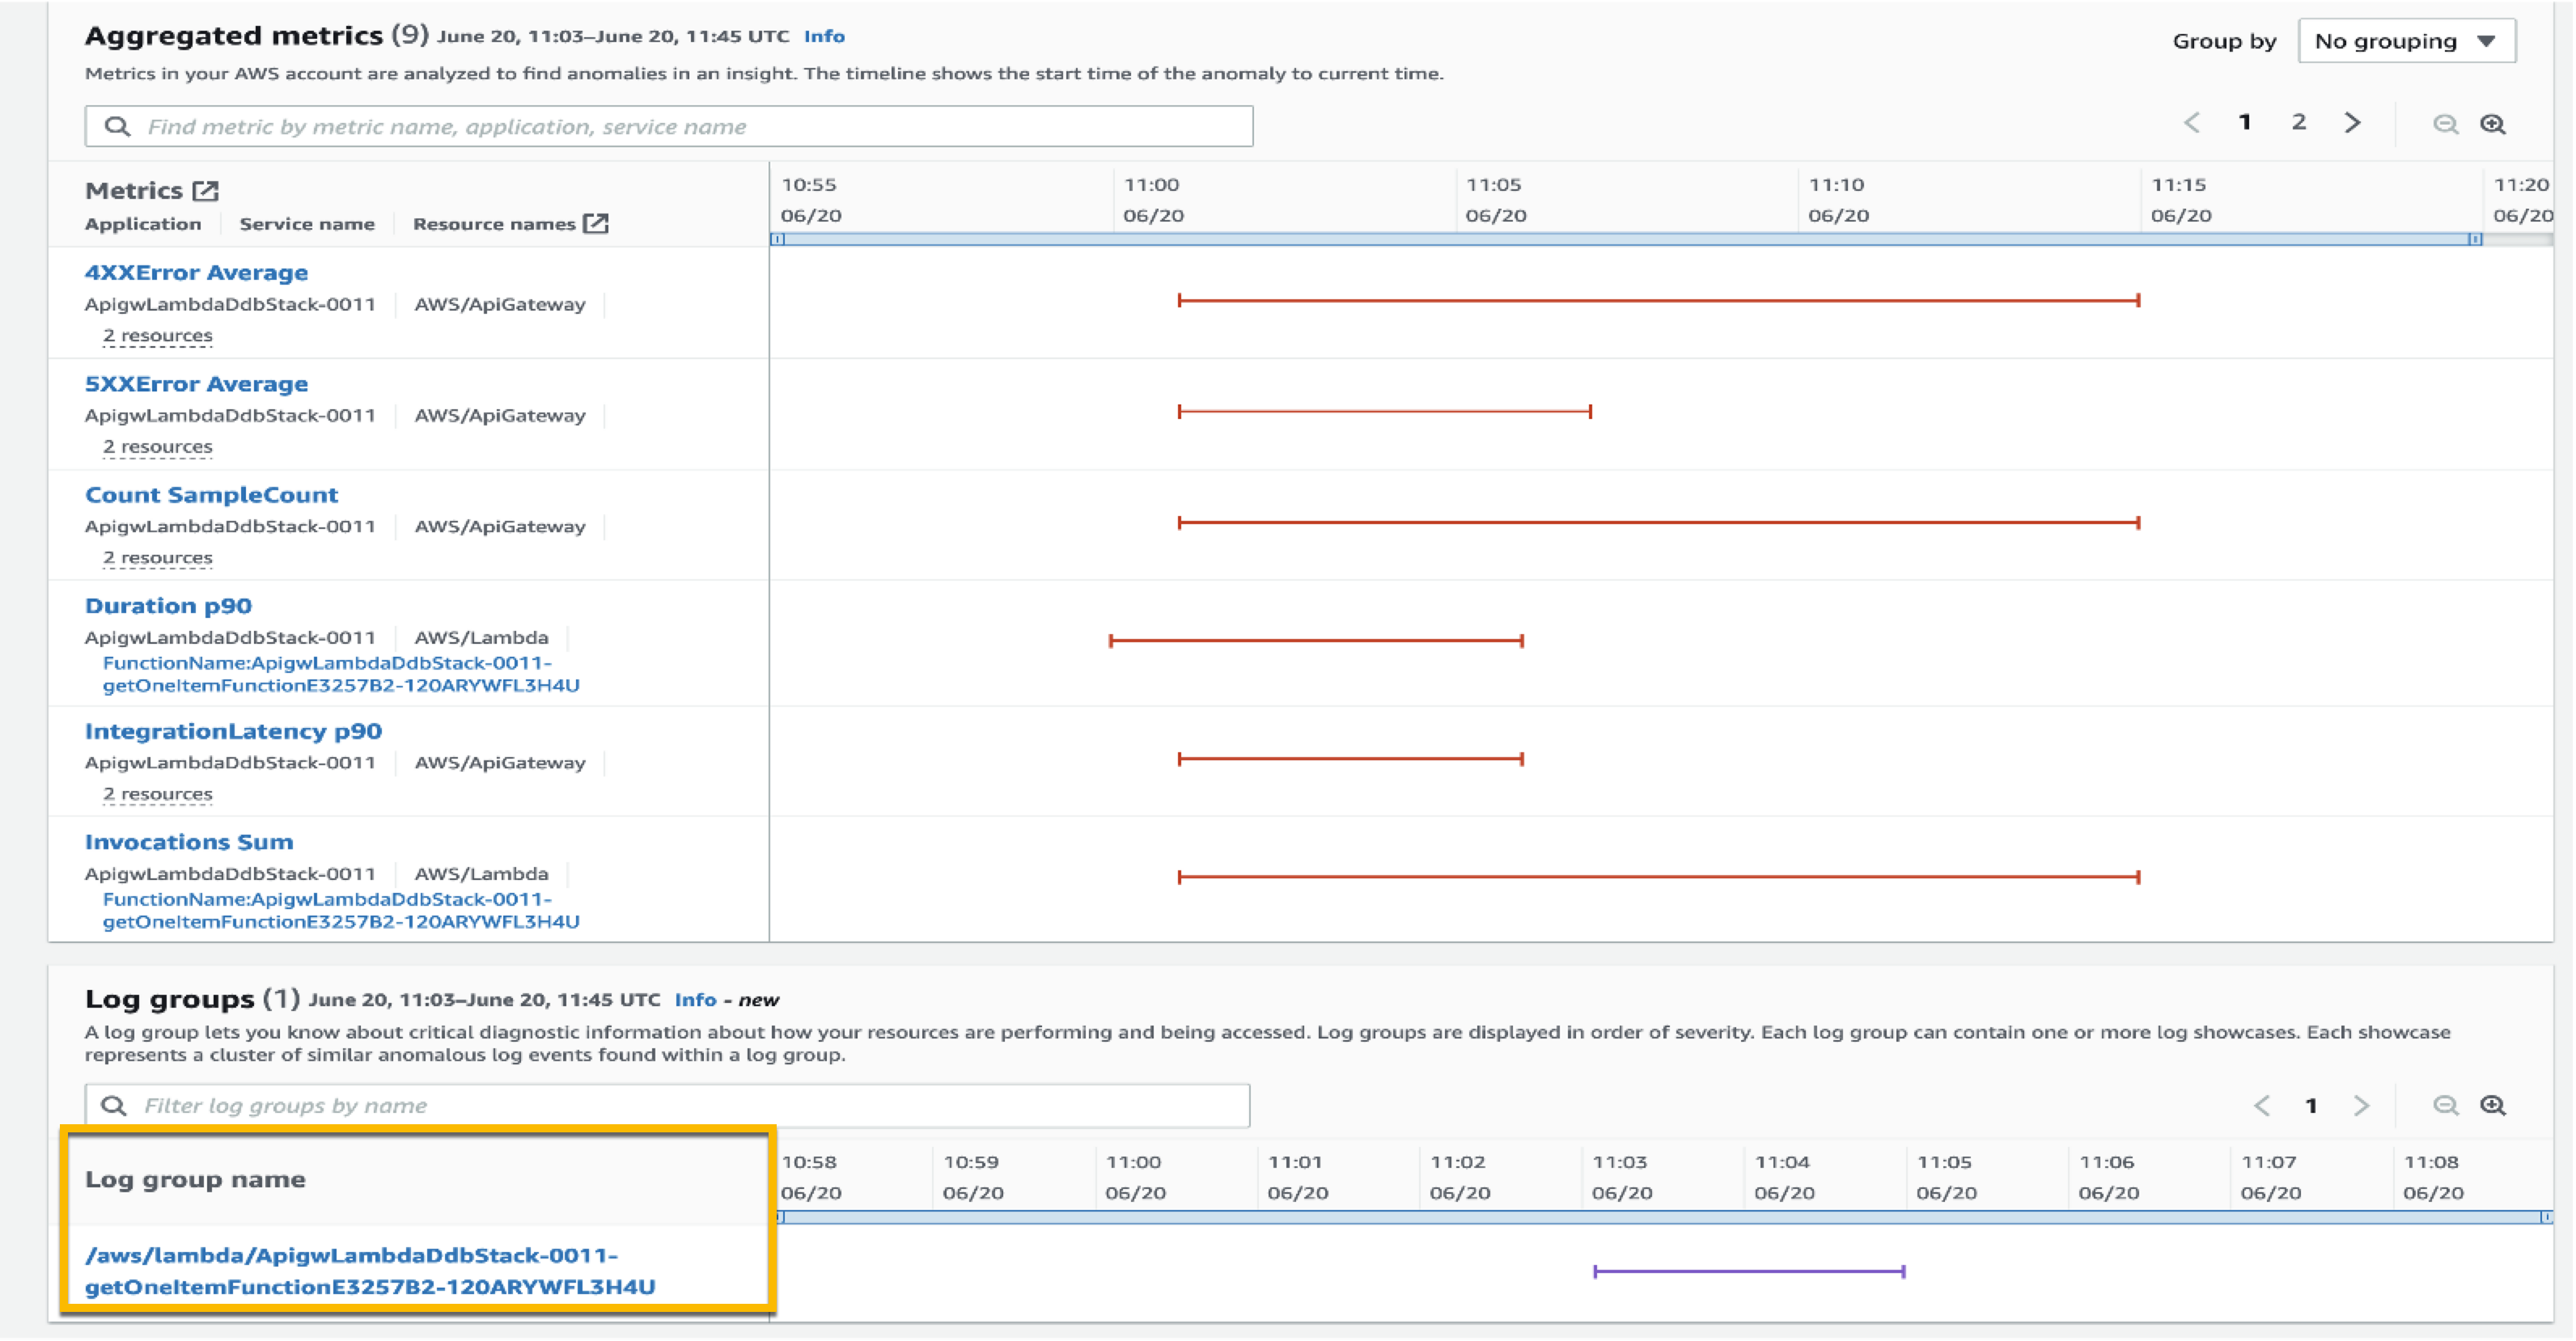Screen dimensions: 2576x1341
Task: Go to previous page of aggregated metrics
Action: [2192, 122]
